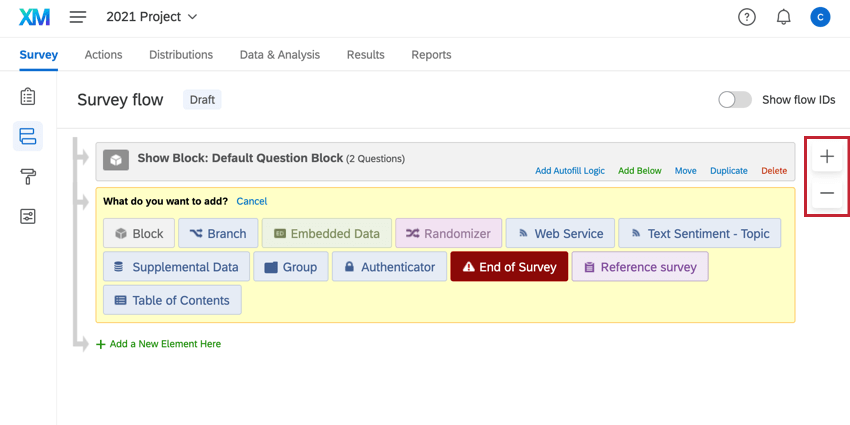Insert an End of Survey element
This screenshot has width=850, height=425.
[x=509, y=267]
